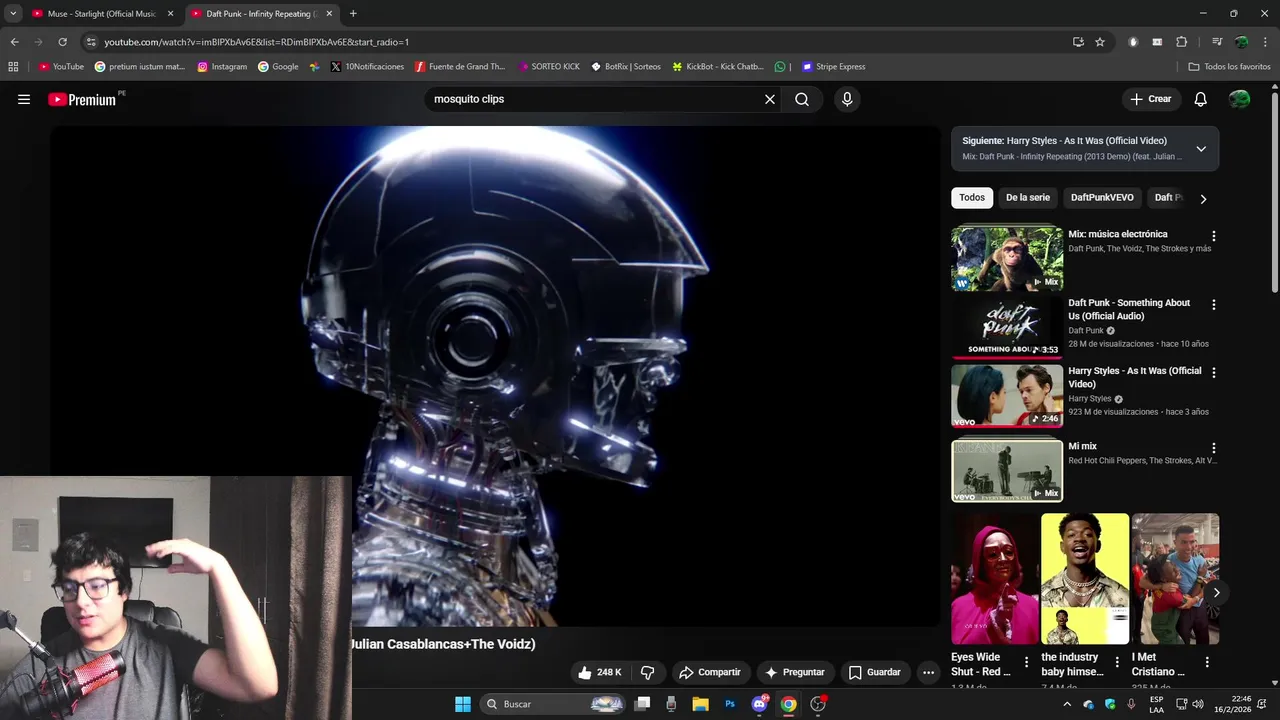Play Daft Punk - Something About Us
Screen dimensions: 1280x720
pos(1007,326)
